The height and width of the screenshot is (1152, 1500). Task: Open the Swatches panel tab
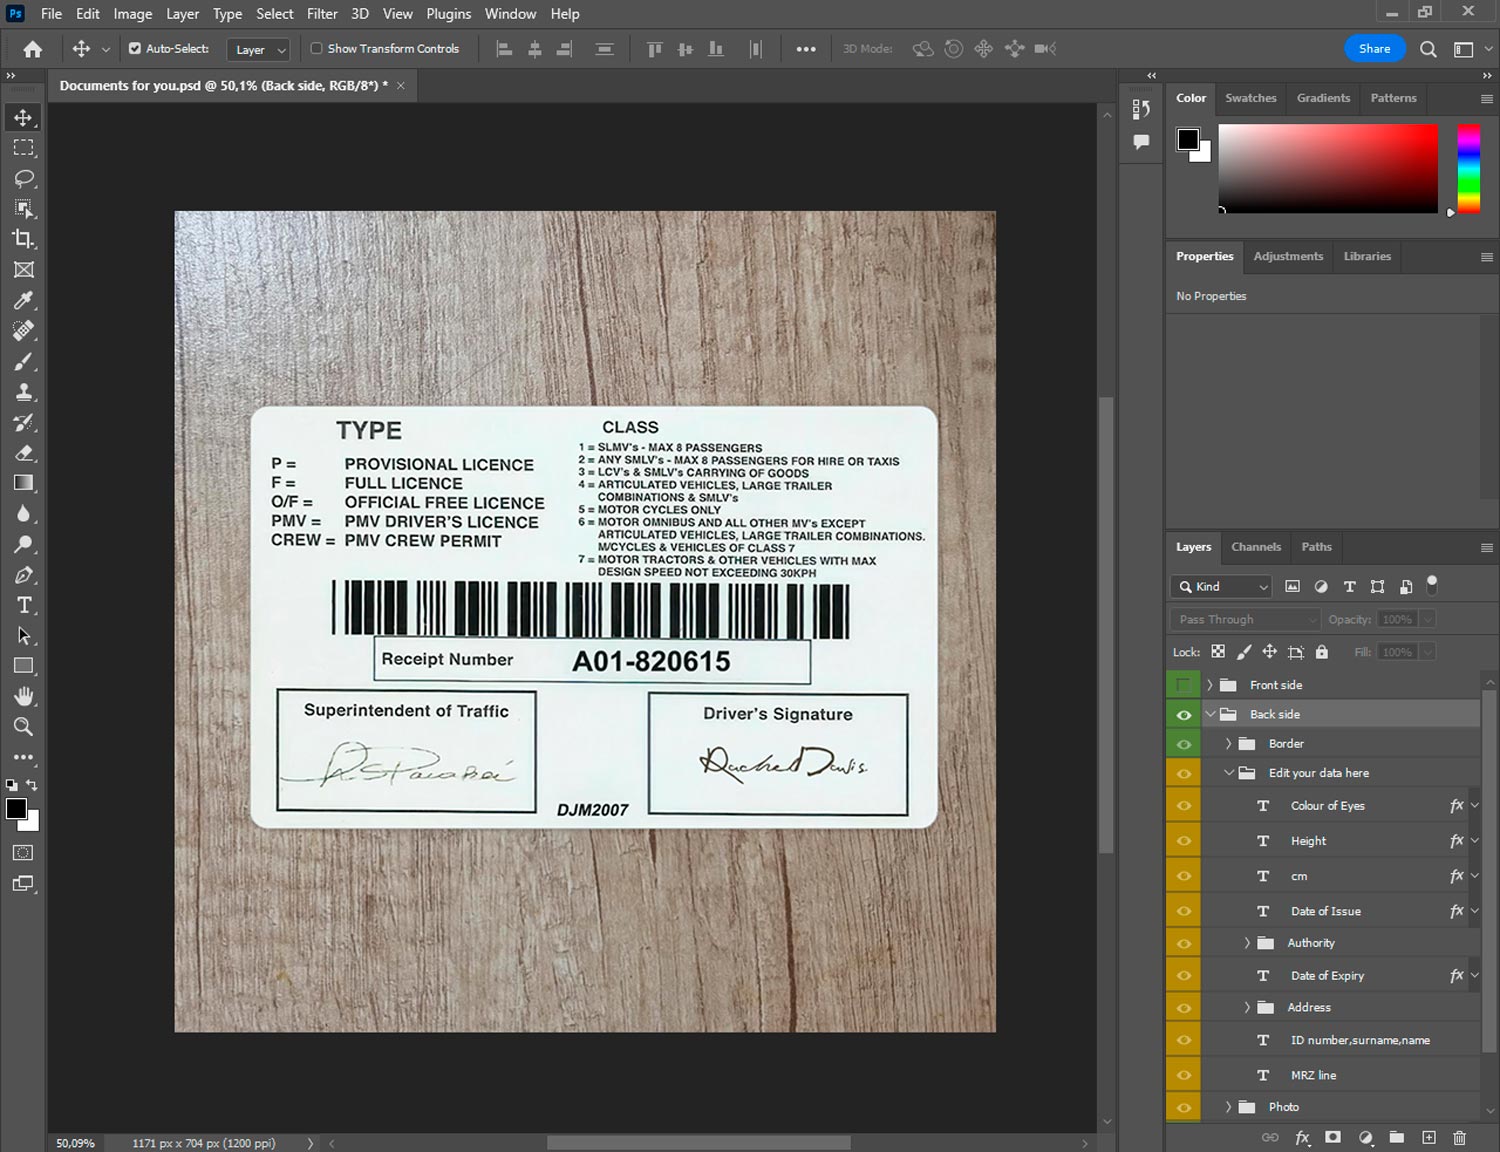[1250, 98]
